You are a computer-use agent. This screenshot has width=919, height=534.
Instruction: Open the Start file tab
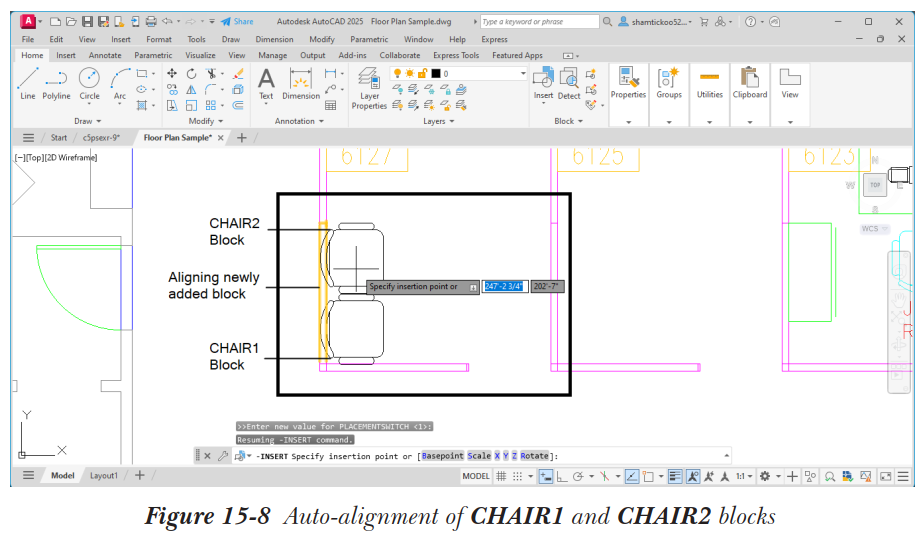[x=59, y=138]
